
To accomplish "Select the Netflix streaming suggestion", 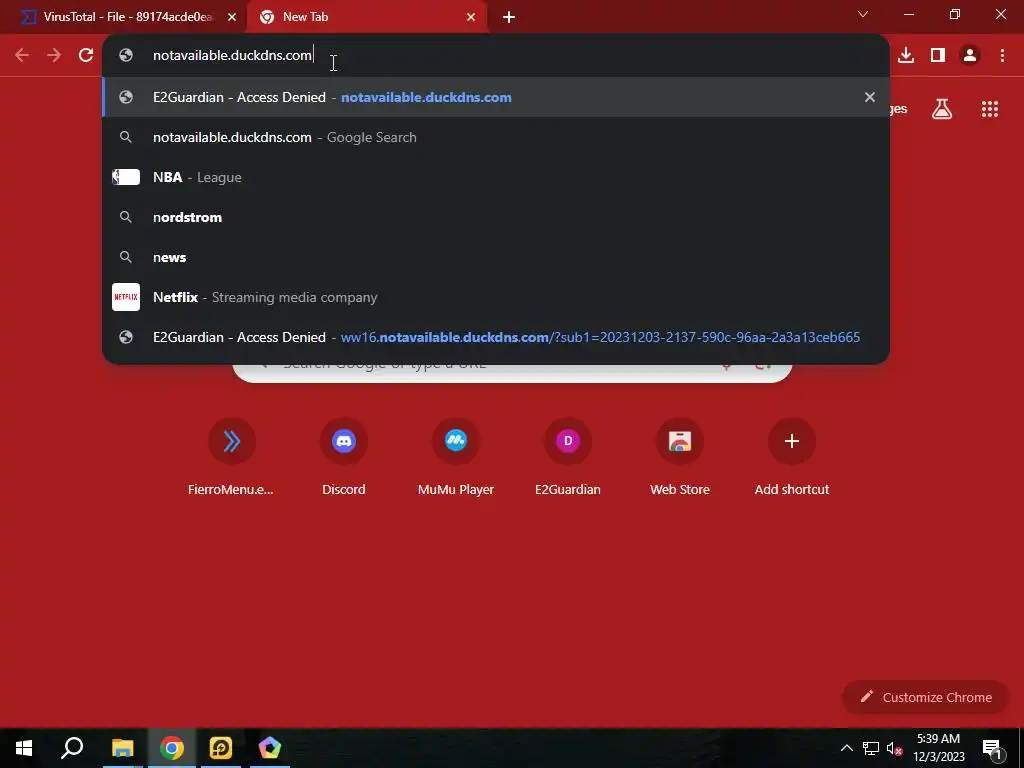I will tap(496, 297).
